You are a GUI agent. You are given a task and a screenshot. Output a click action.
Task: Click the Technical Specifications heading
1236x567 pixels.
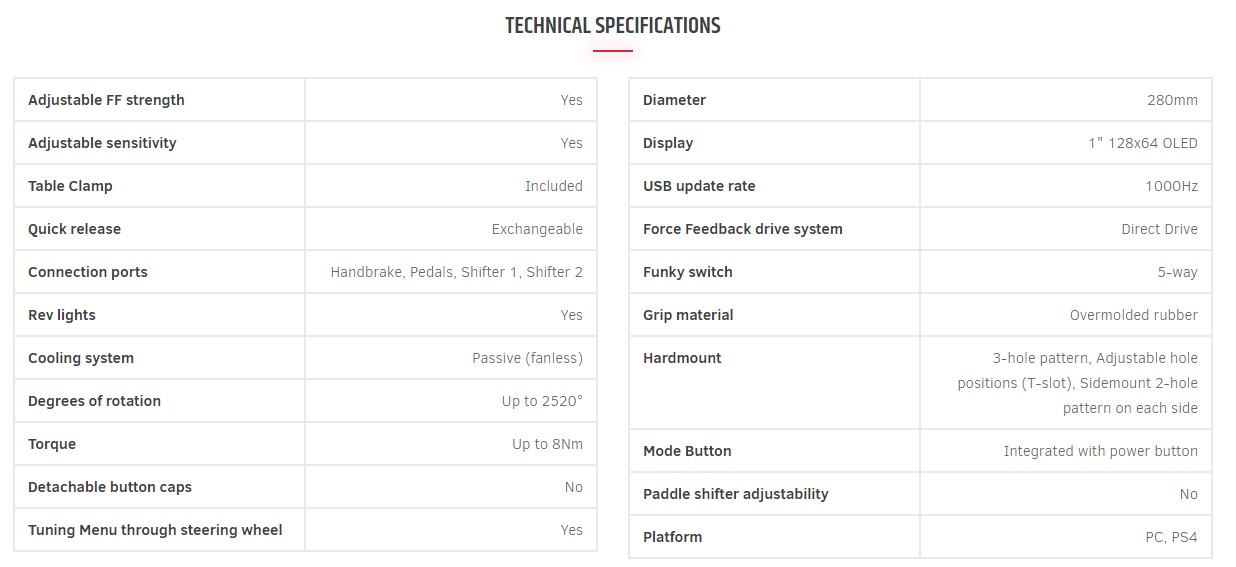612,26
